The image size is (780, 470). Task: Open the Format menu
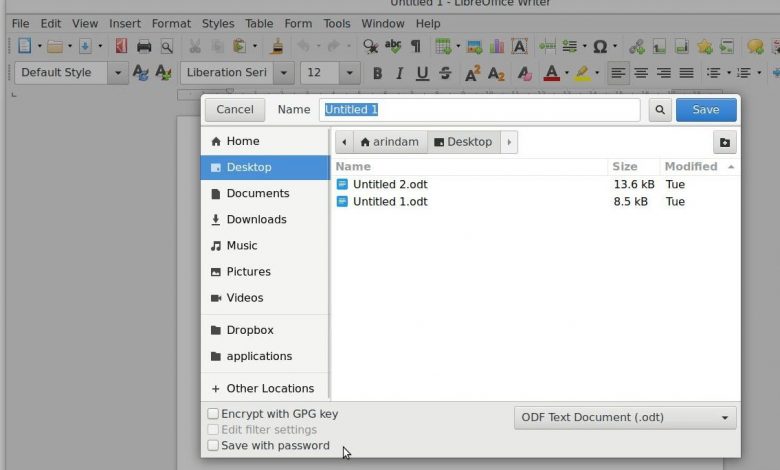pyautogui.click(x=171, y=23)
